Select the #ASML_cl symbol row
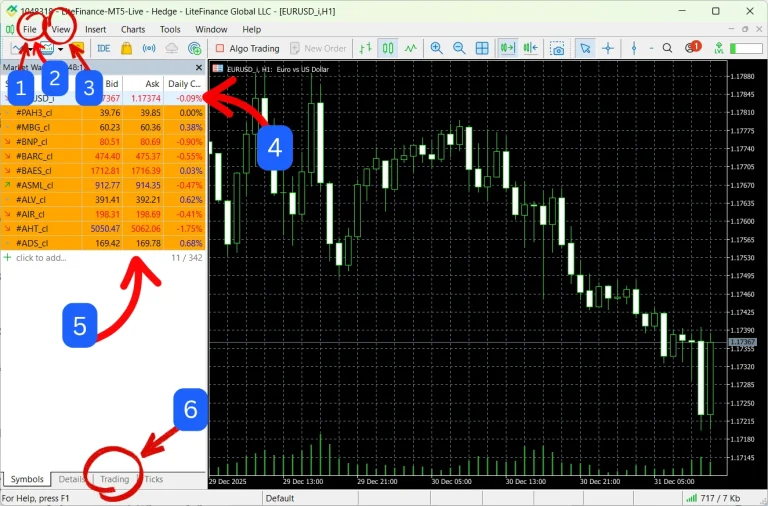The width and height of the screenshot is (768, 506). click(103, 185)
